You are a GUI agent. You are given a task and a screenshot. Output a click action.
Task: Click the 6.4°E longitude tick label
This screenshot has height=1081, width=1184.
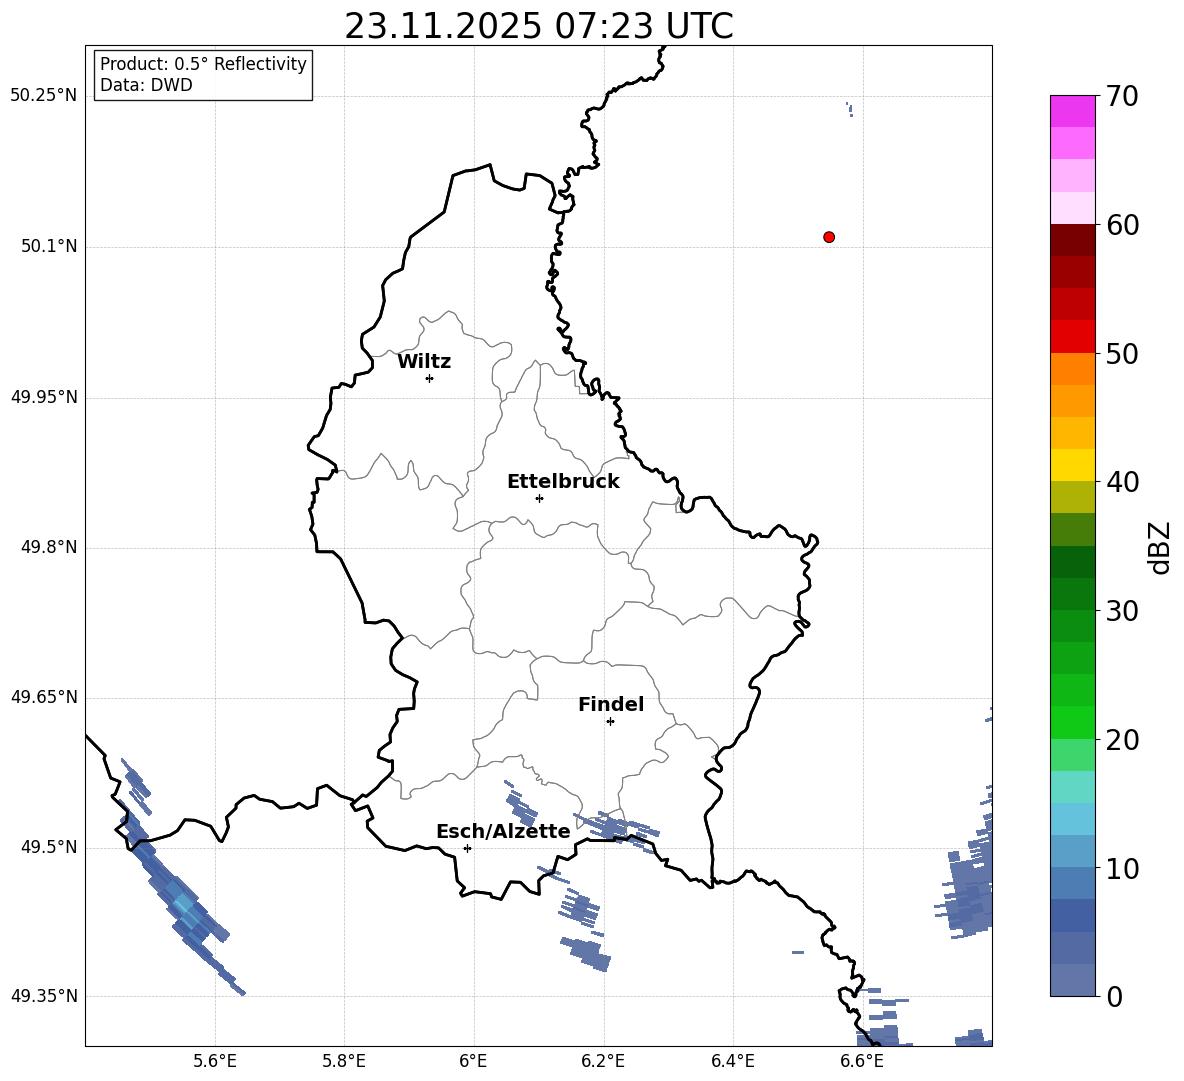[732, 1061]
